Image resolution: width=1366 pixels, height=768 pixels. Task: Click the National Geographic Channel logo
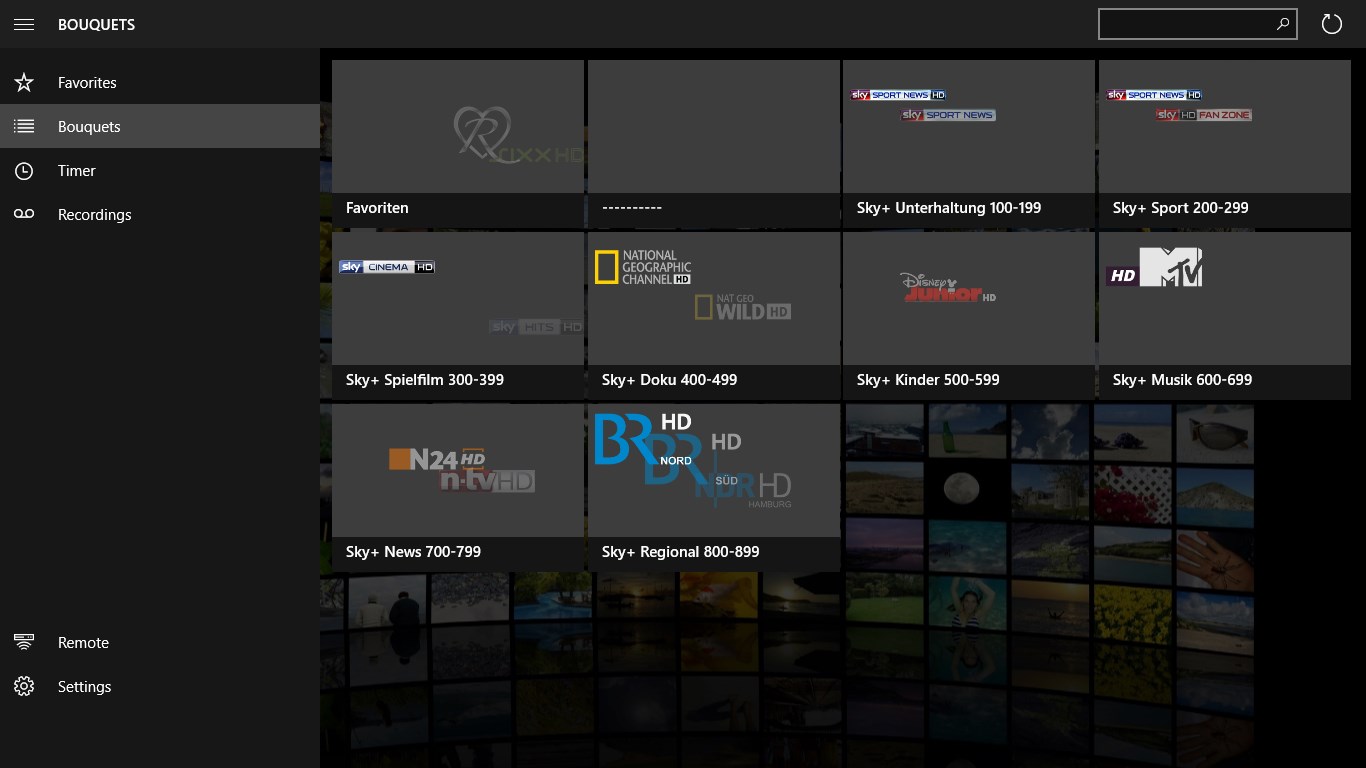(x=643, y=267)
